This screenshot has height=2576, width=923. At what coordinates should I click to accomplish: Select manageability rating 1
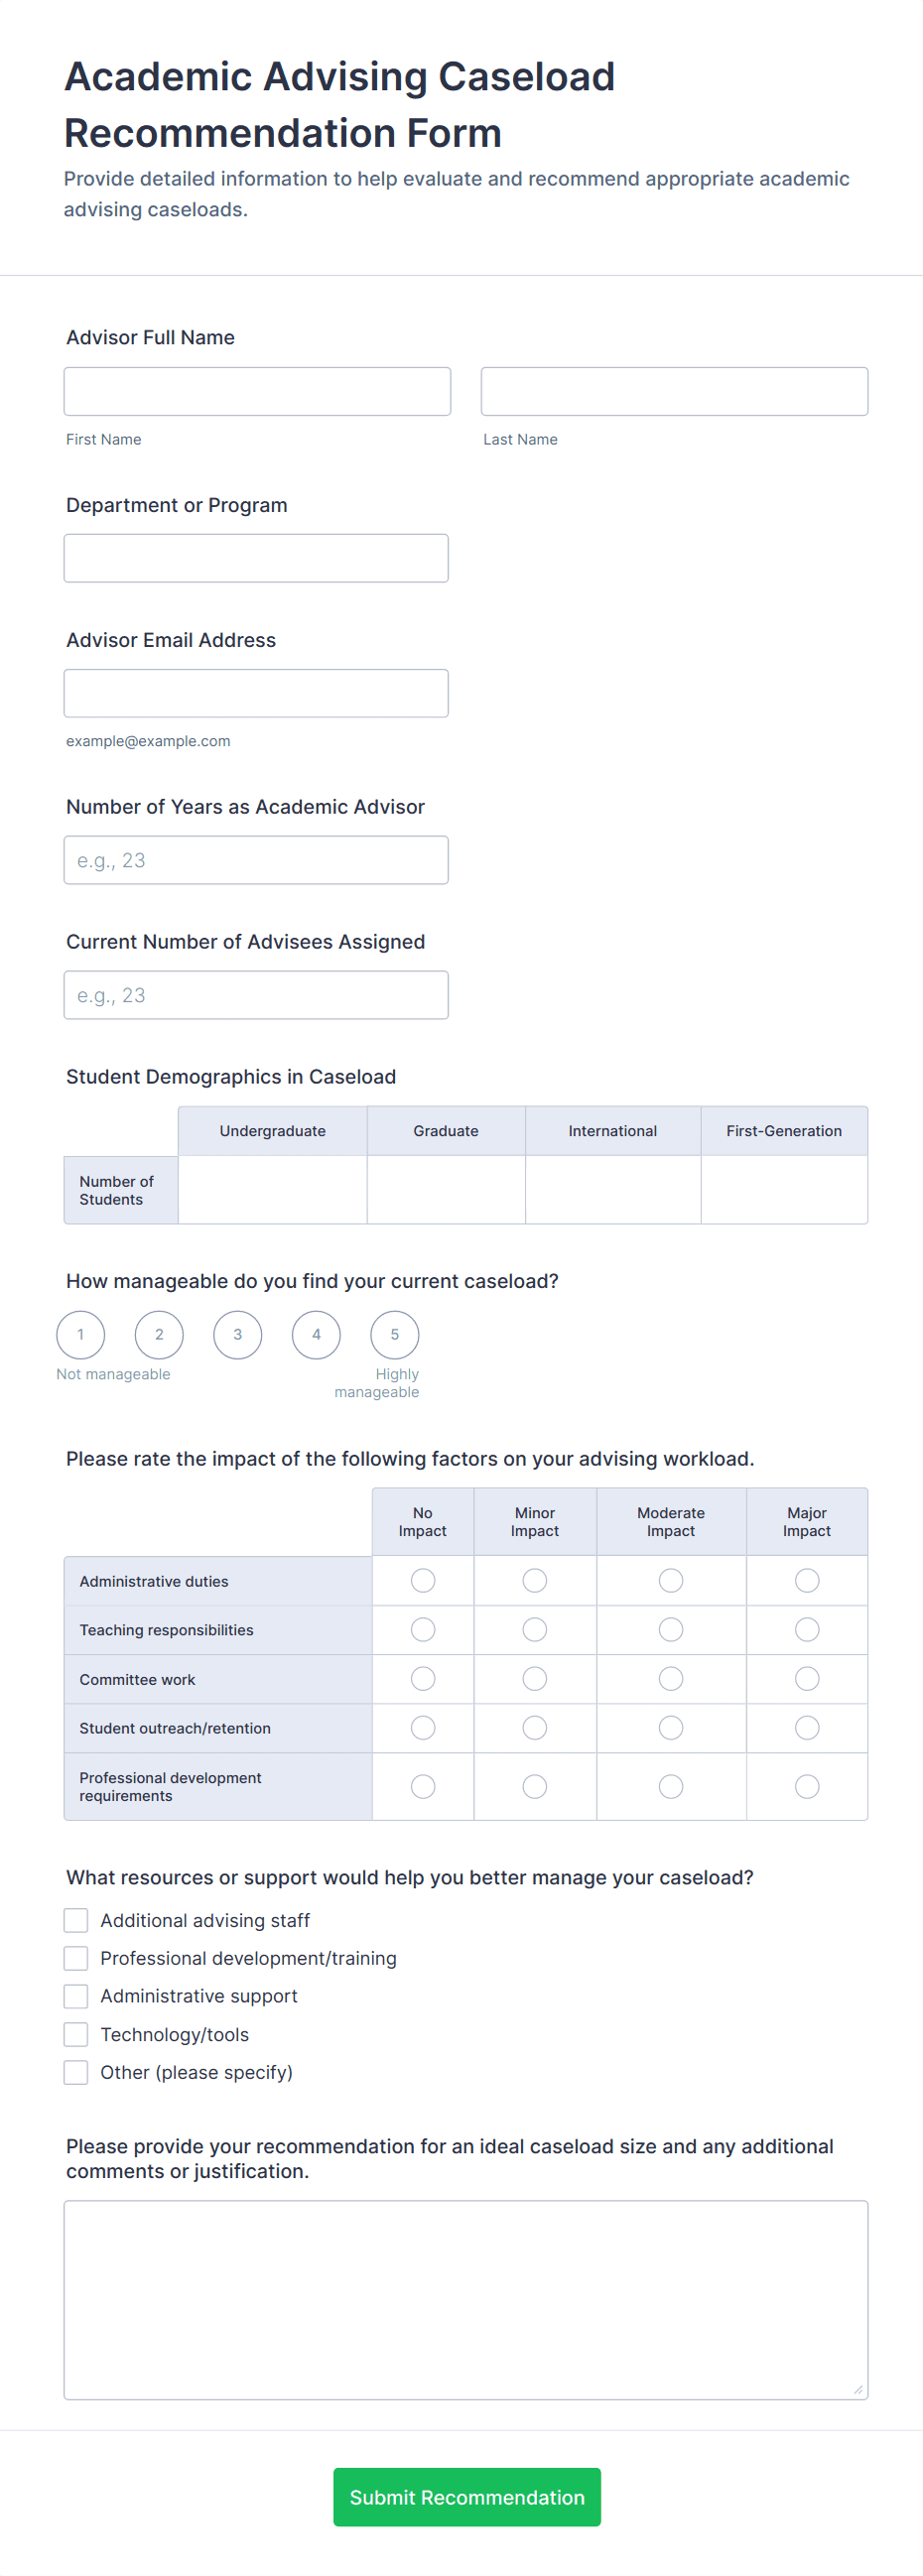point(81,1334)
